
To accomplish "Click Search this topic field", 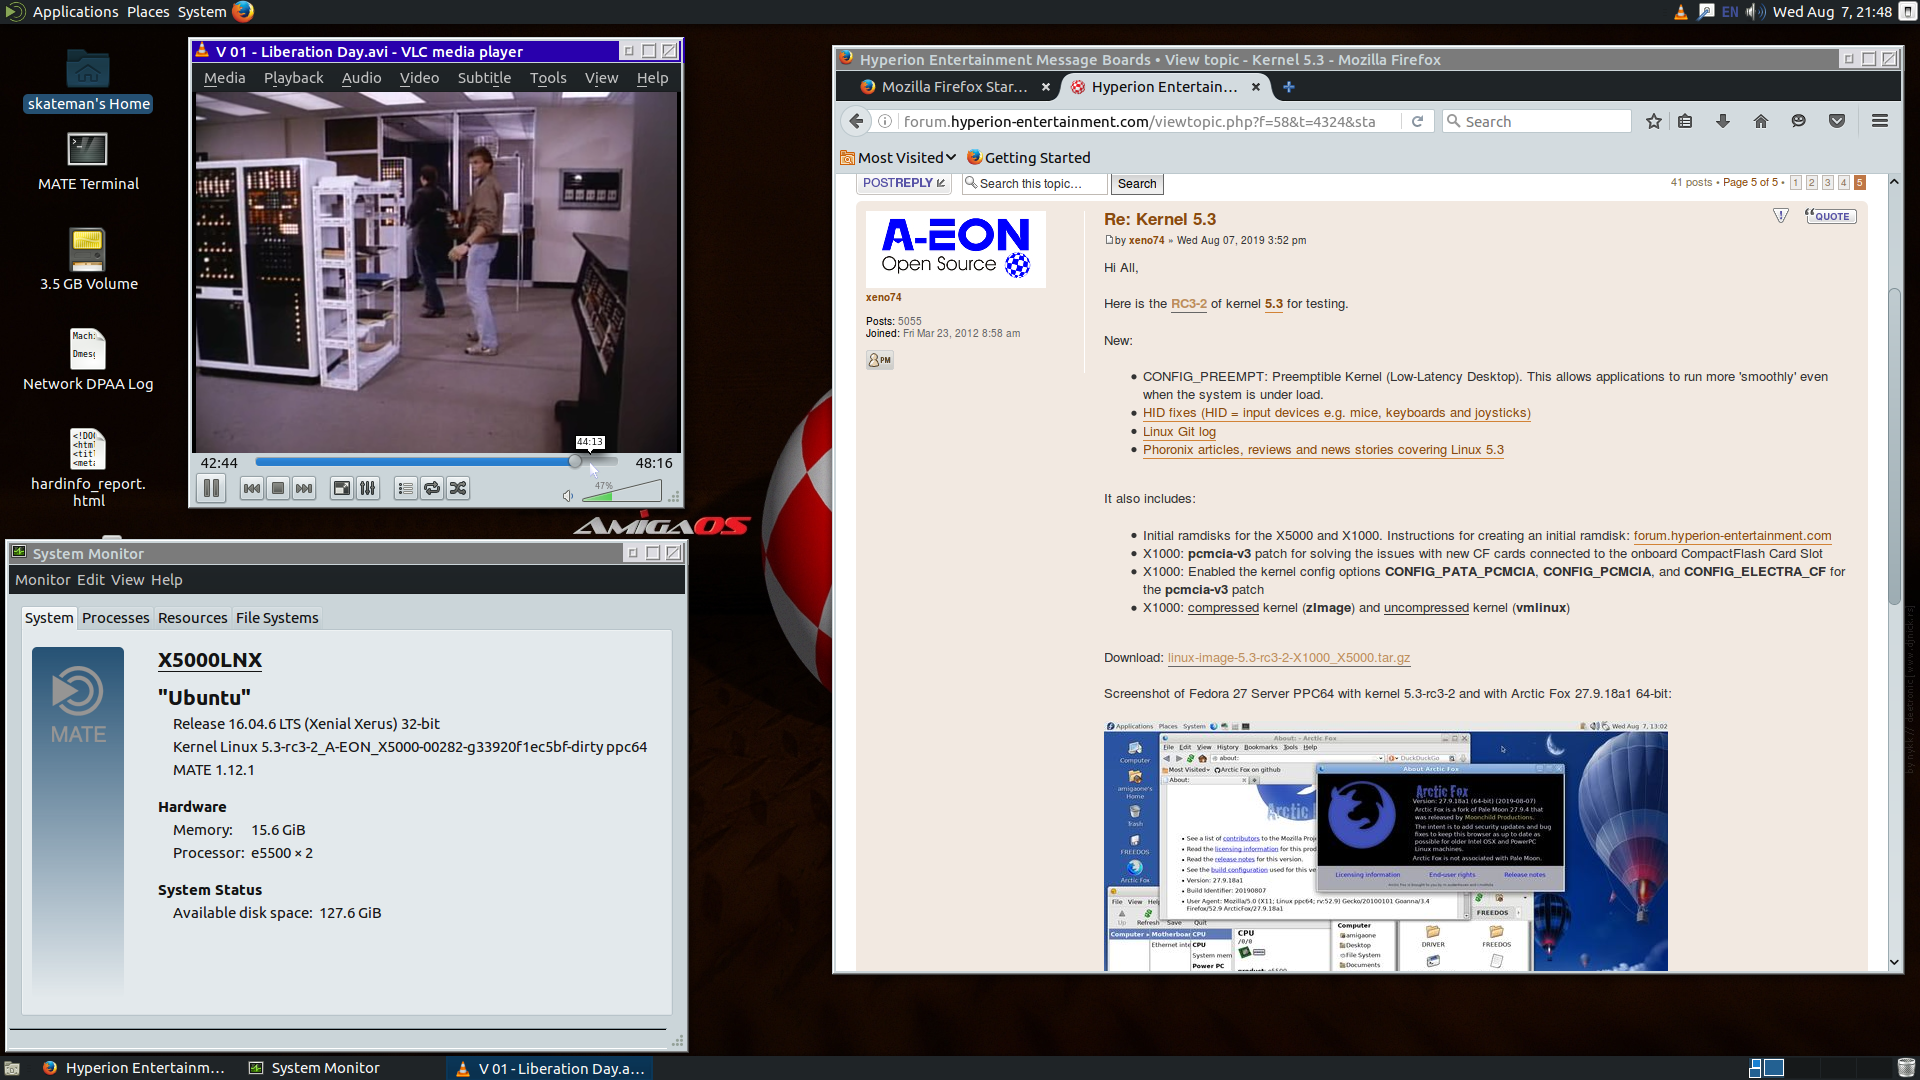I will [x=1035, y=183].
